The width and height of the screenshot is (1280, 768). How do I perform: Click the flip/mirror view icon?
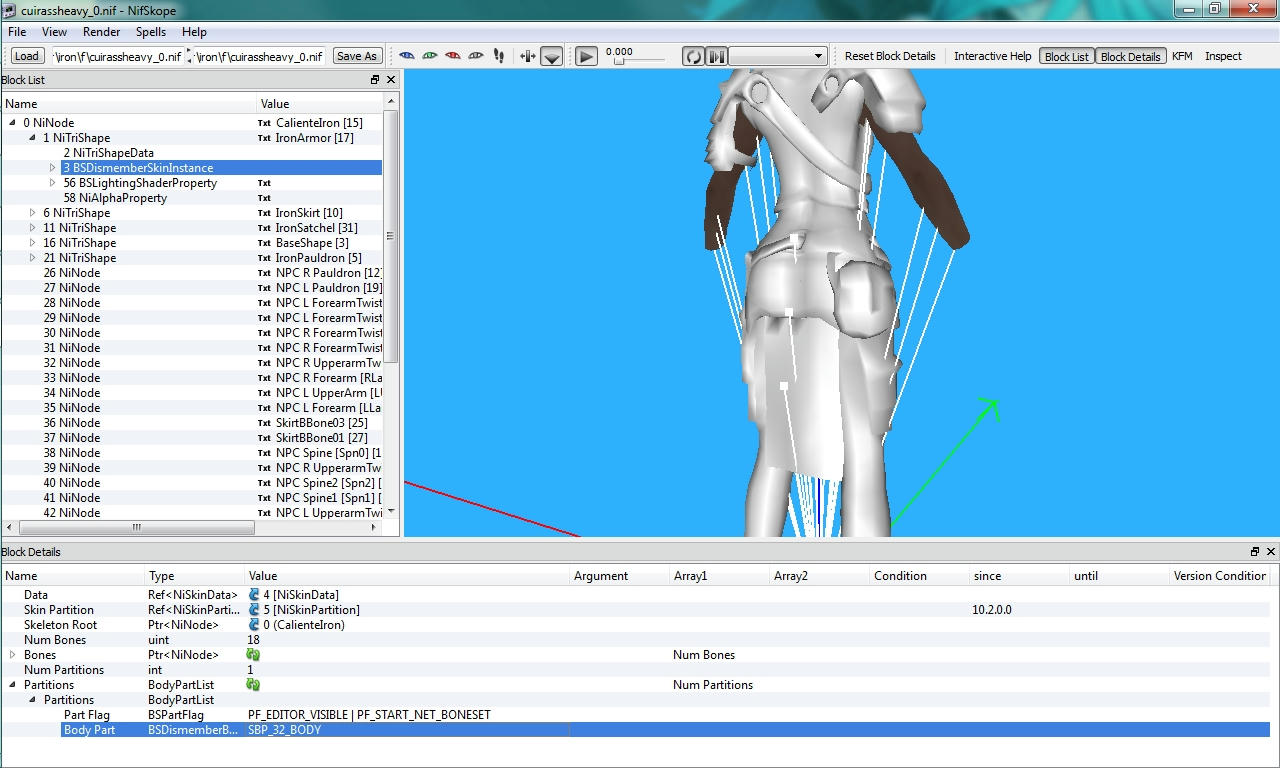[528, 56]
